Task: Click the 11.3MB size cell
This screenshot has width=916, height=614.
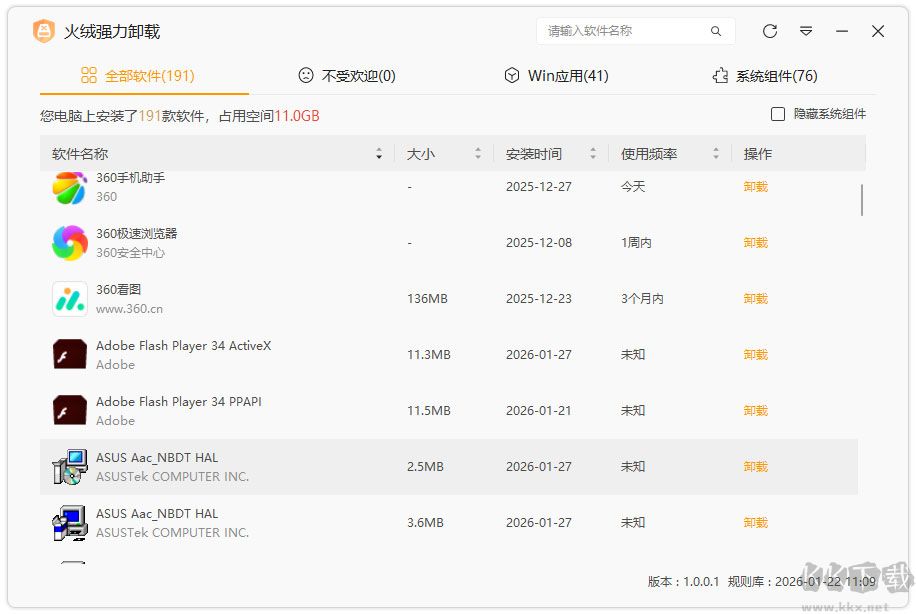Action: pyautogui.click(x=429, y=355)
